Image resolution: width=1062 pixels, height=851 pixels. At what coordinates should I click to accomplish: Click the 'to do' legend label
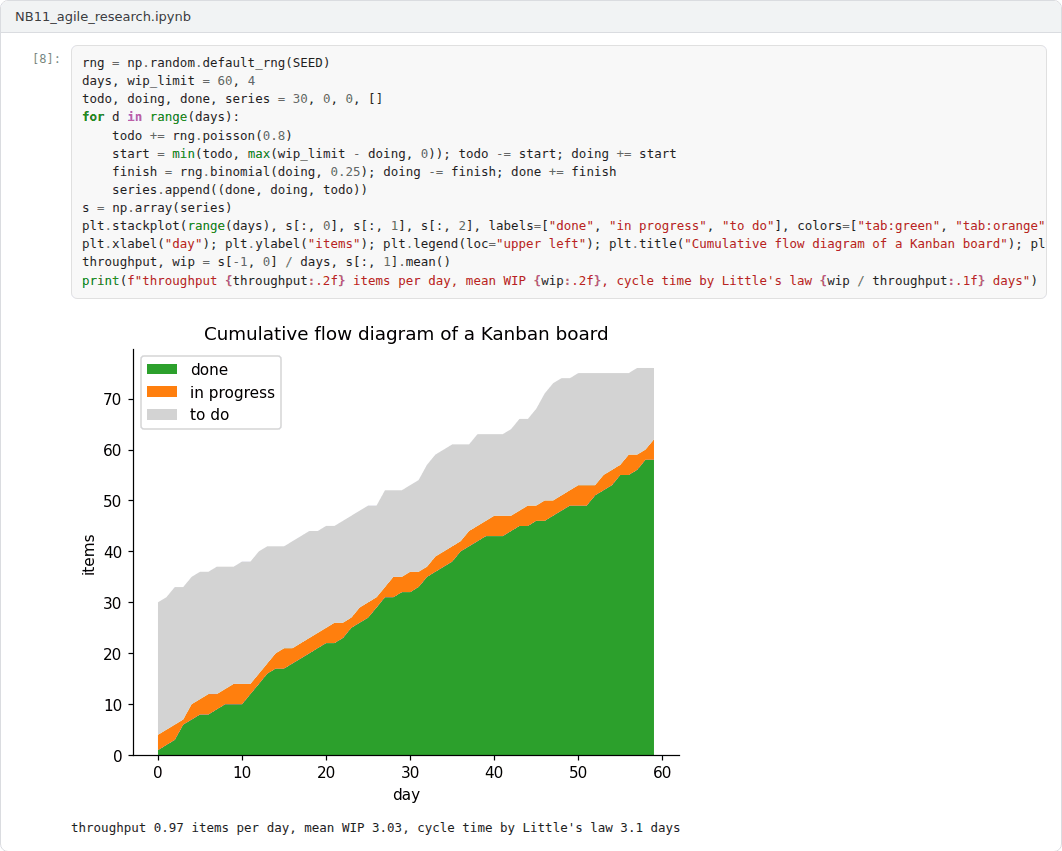209,415
